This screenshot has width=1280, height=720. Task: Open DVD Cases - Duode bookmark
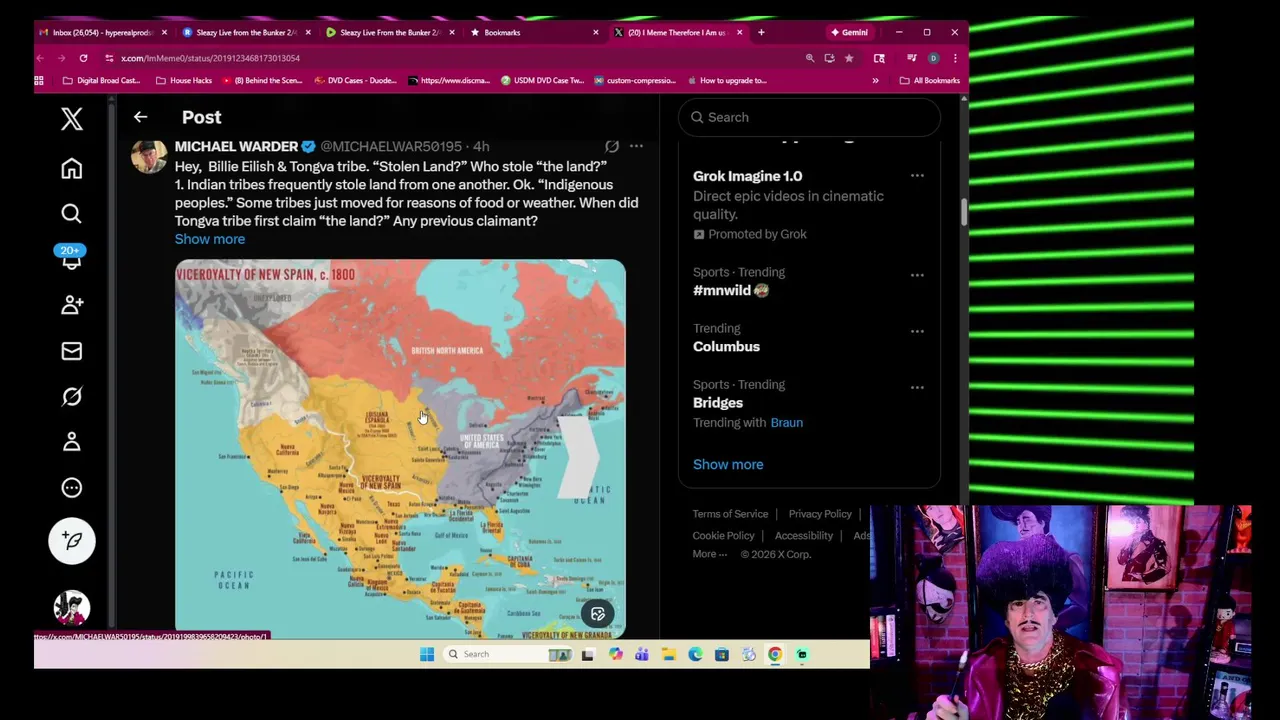355,80
